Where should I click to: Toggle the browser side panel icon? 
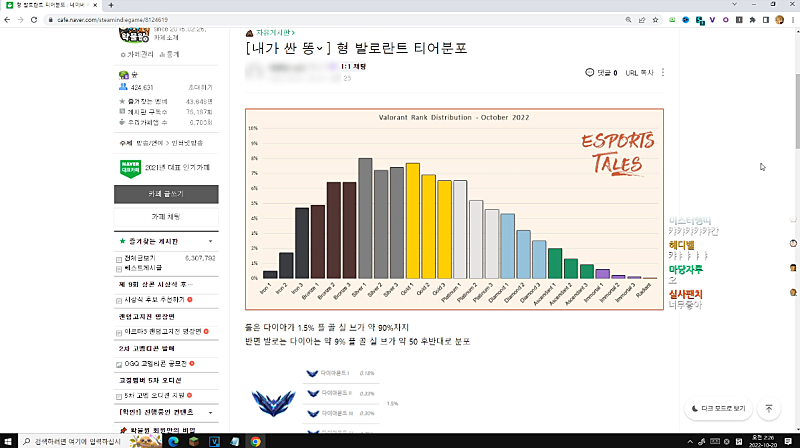click(x=766, y=20)
